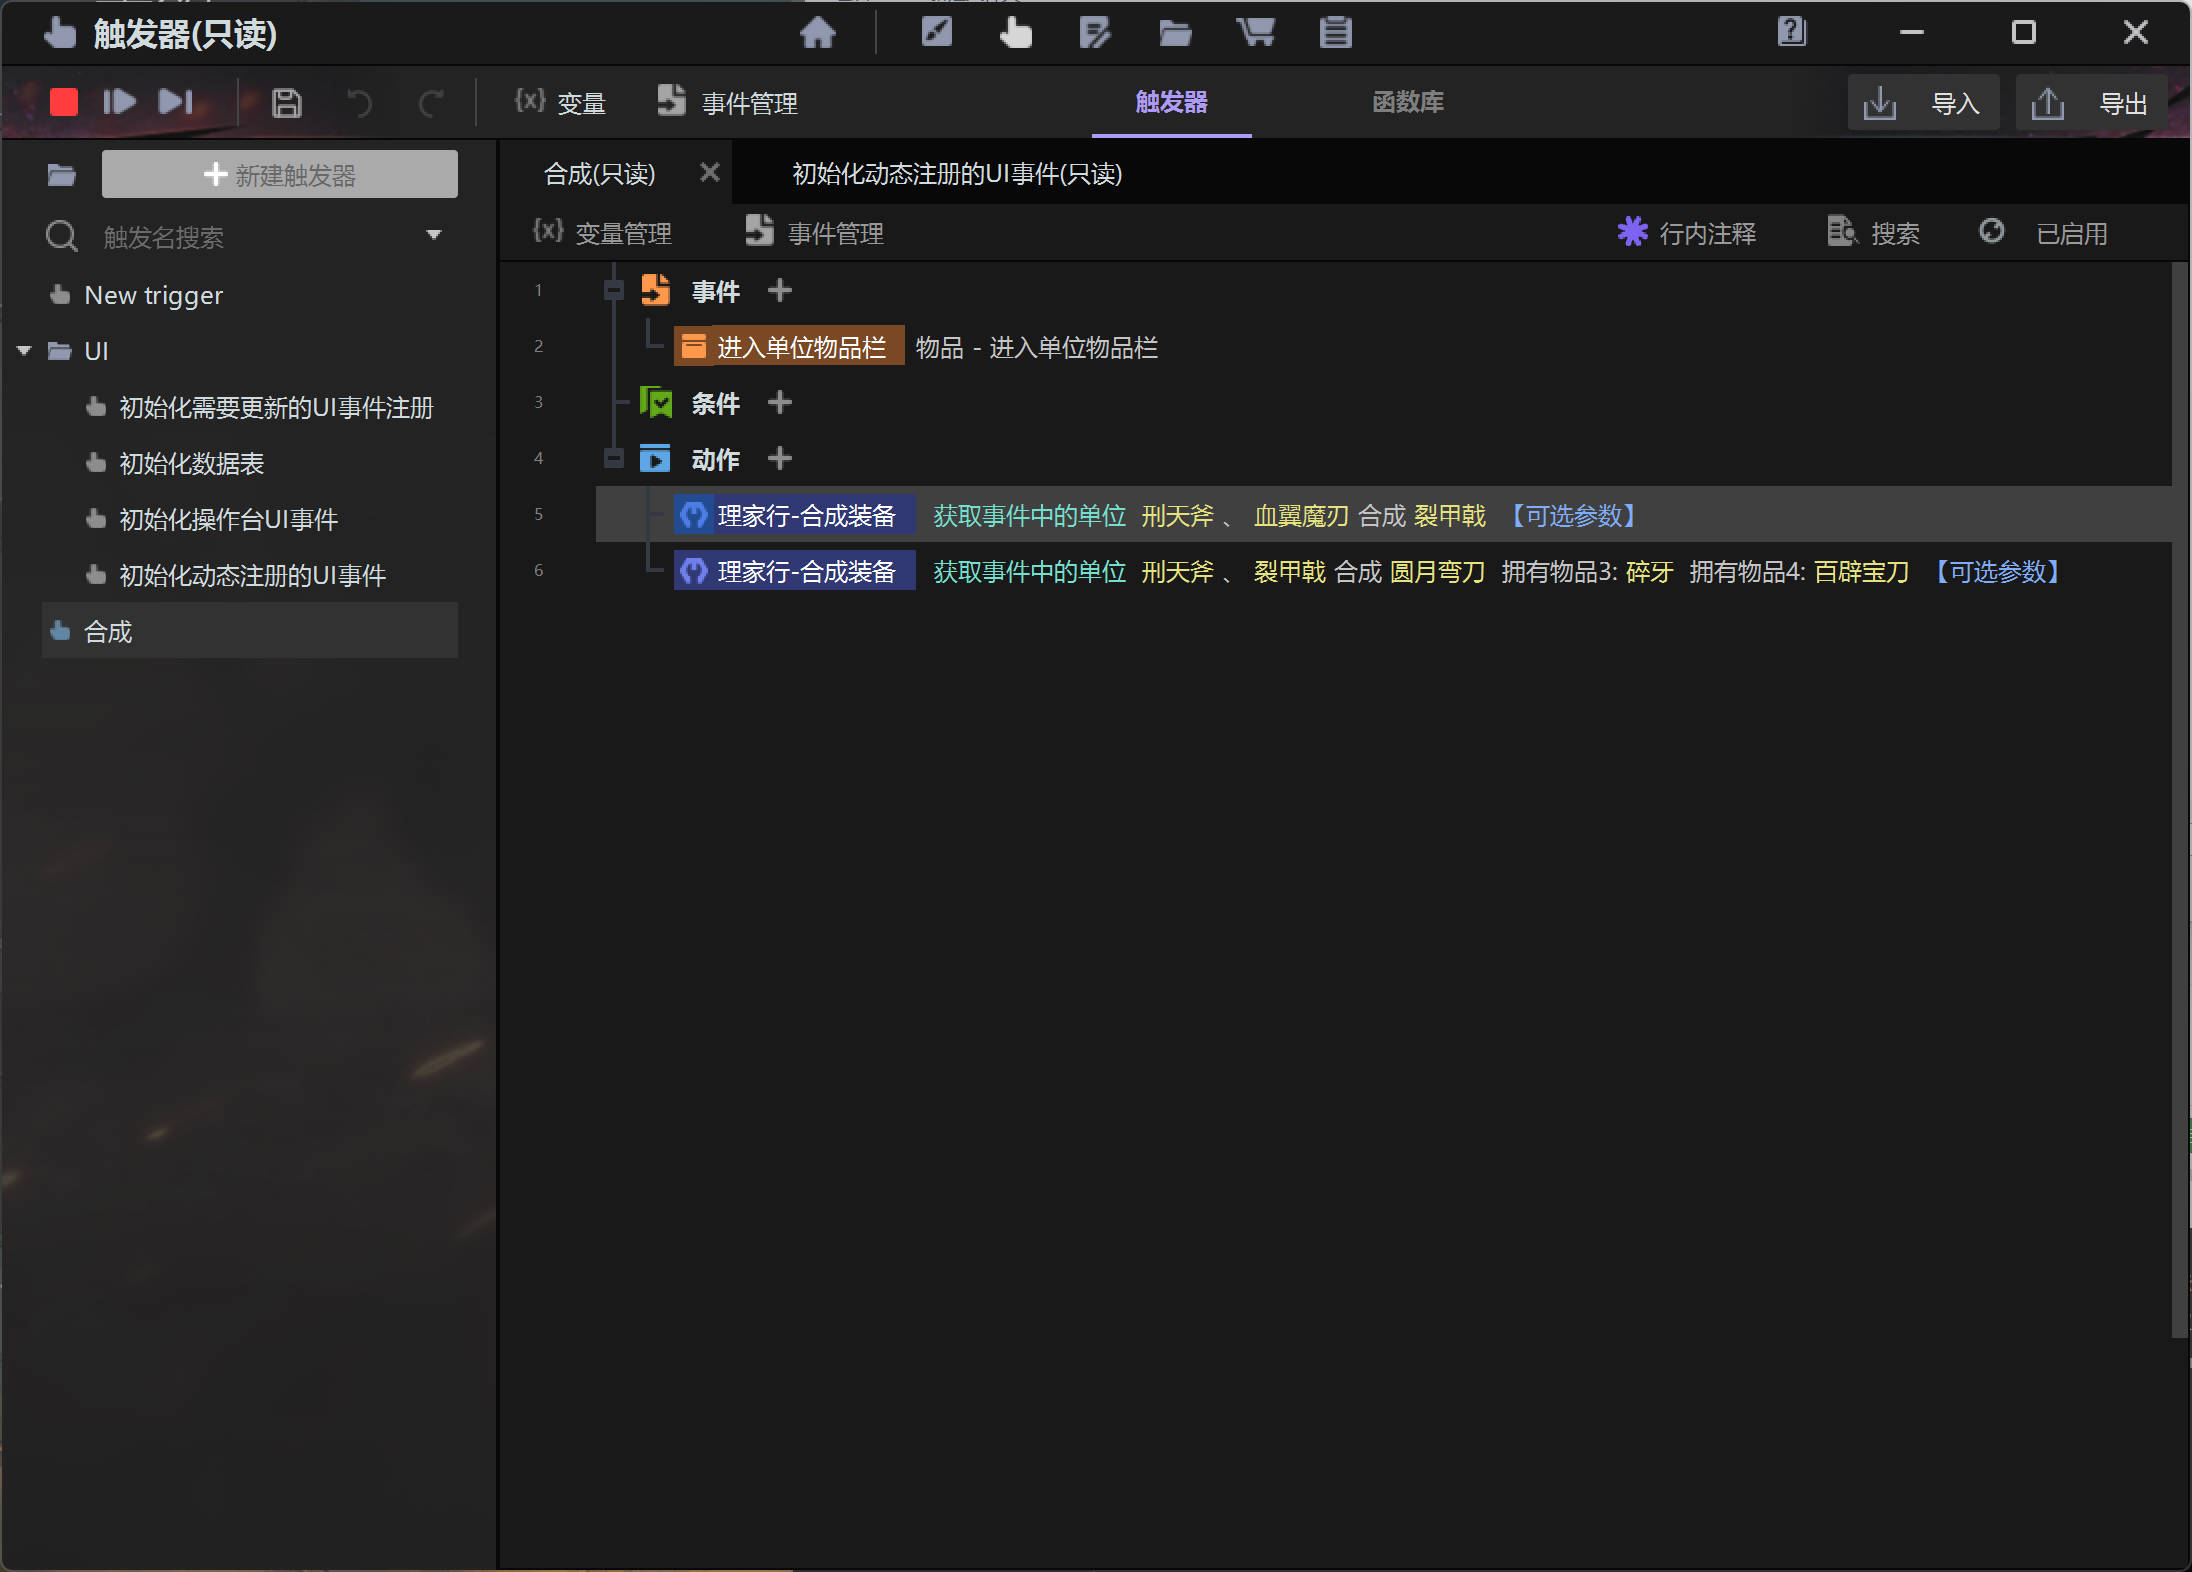Open top toolbar 事件管理
This screenshot has width=2192, height=1572.
coord(727,103)
